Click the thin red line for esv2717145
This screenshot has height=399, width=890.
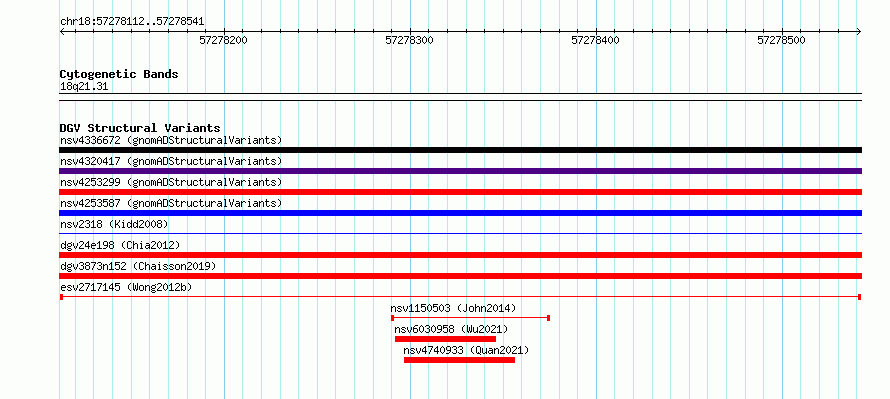click(460, 297)
